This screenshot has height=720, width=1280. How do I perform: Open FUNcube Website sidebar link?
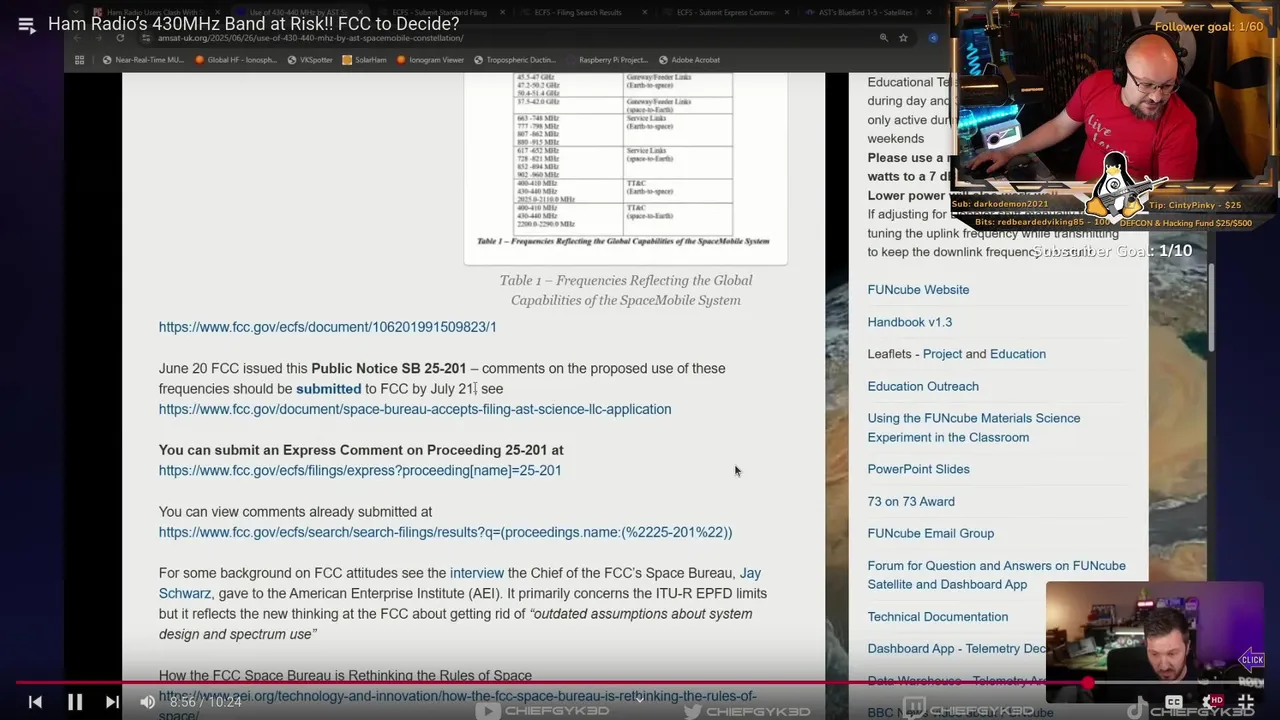[918, 290]
